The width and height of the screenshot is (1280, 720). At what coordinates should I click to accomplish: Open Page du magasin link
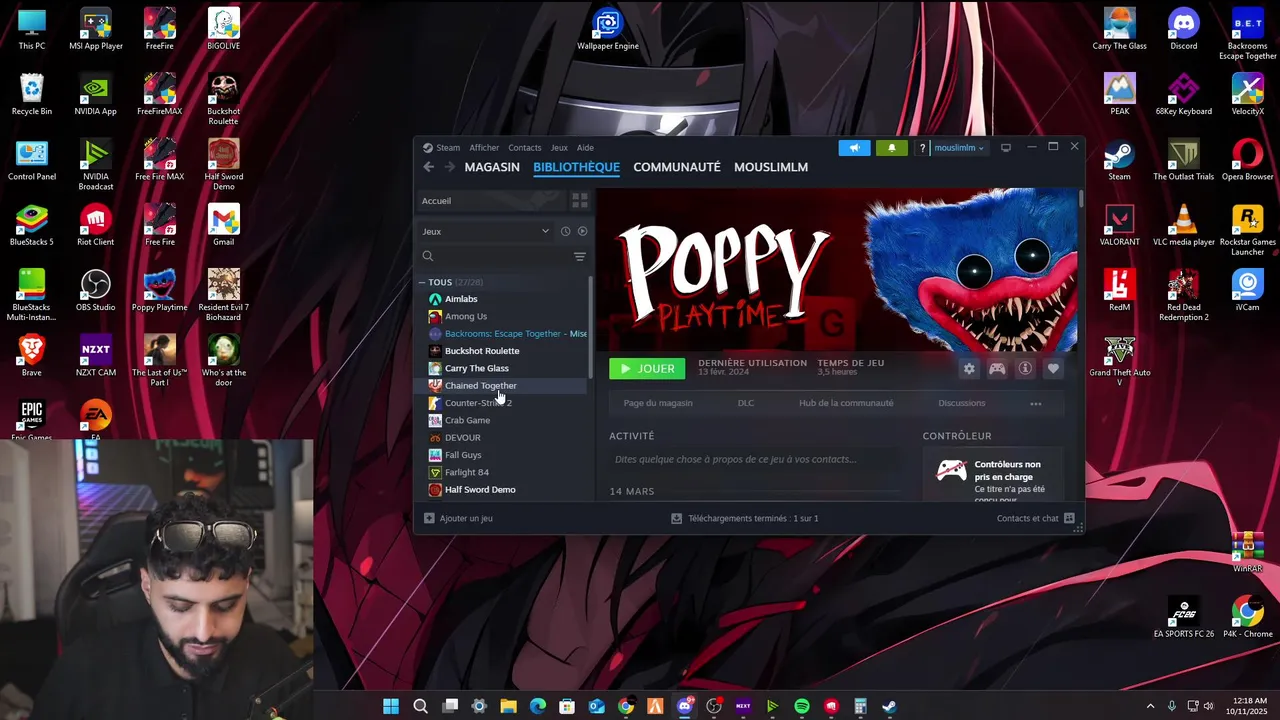click(658, 403)
